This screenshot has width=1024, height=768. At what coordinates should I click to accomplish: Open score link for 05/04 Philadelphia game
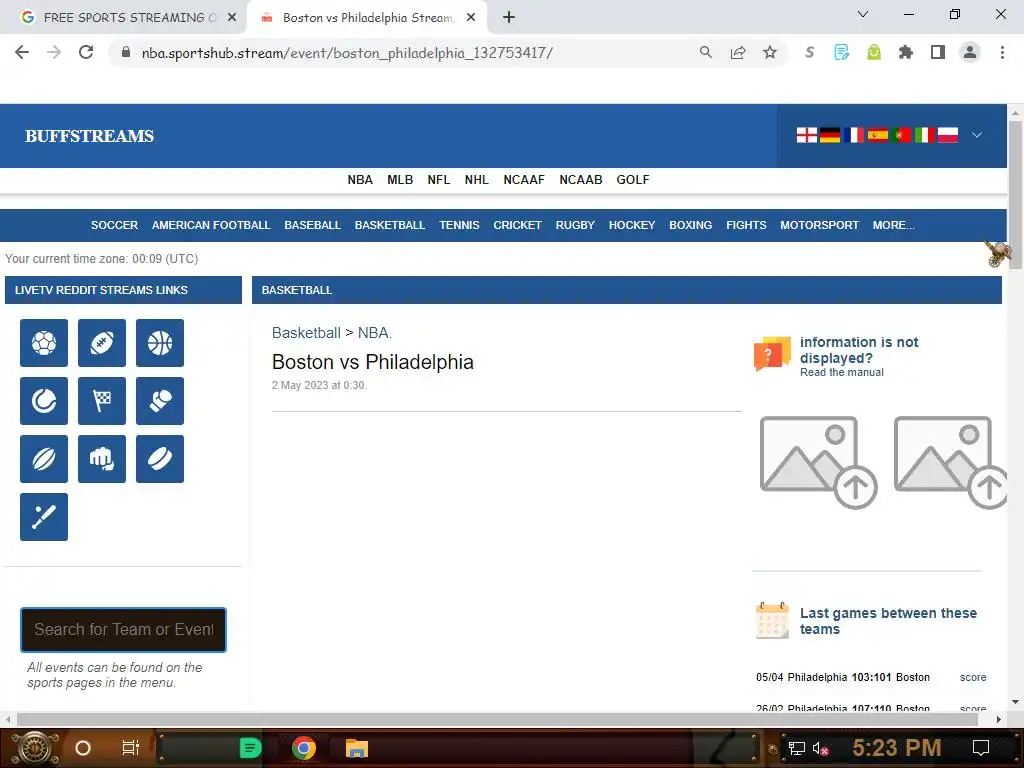click(x=973, y=677)
